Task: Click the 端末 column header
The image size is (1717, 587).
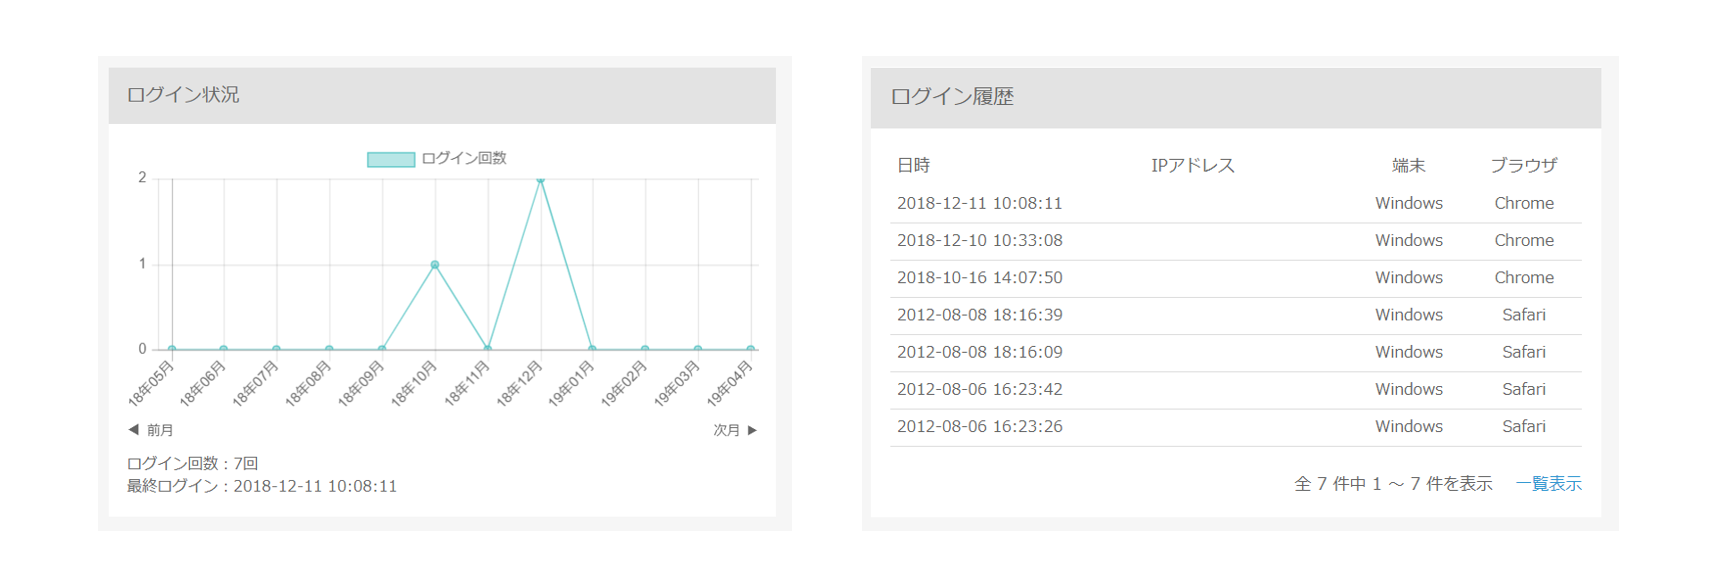Action: coord(1408,166)
